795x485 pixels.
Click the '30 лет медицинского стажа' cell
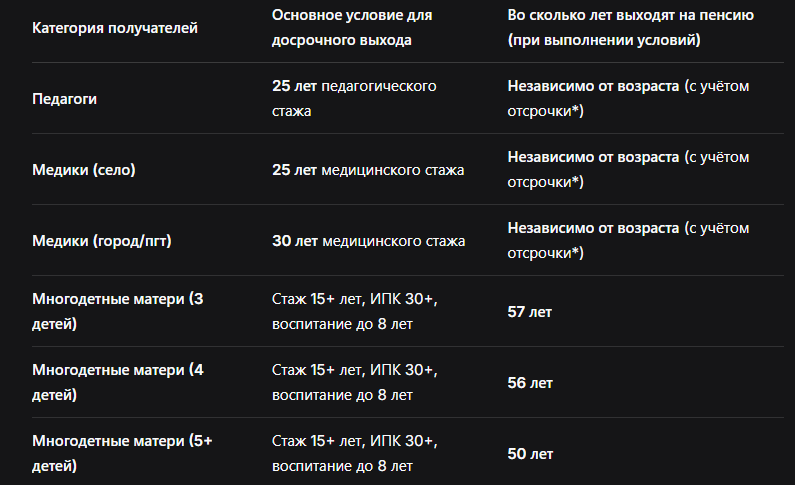point(369,241)
